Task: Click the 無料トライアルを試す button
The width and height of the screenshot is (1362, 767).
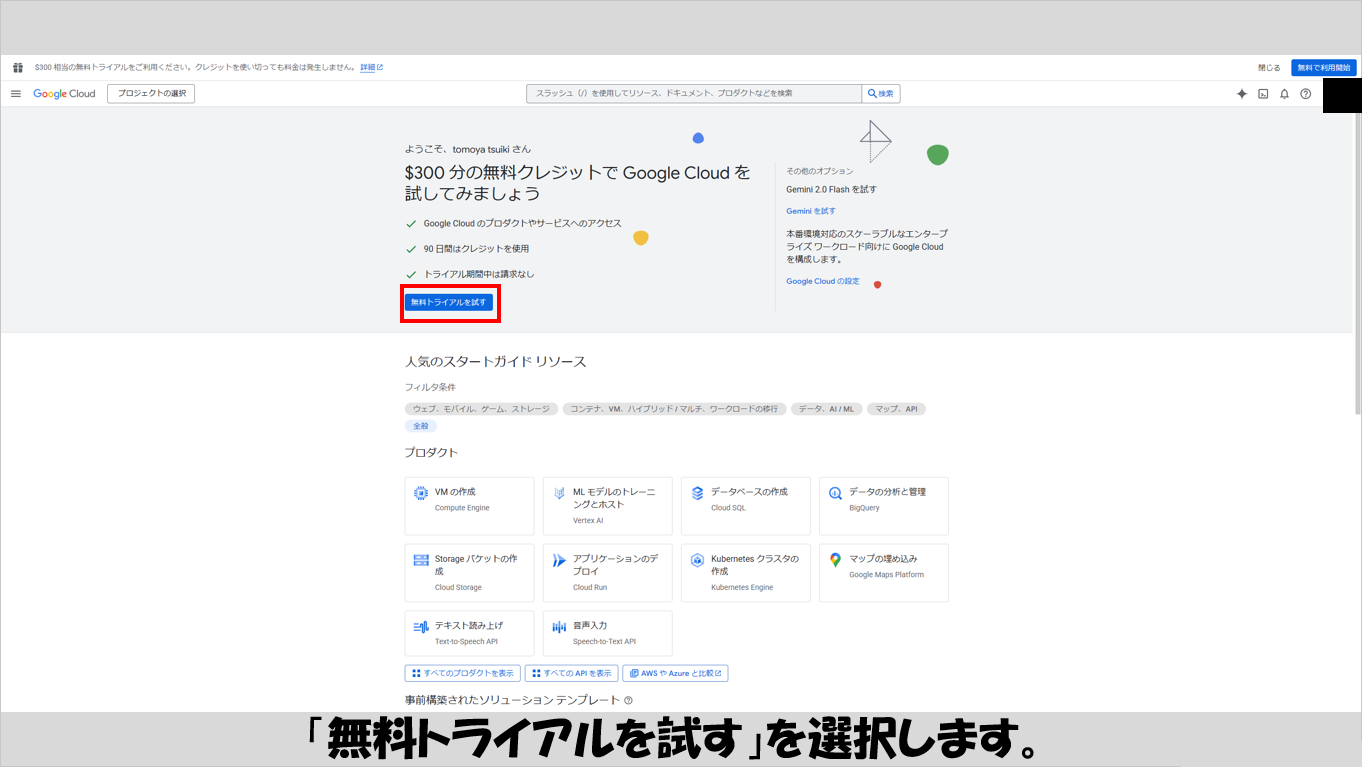Action: point(449,302)
